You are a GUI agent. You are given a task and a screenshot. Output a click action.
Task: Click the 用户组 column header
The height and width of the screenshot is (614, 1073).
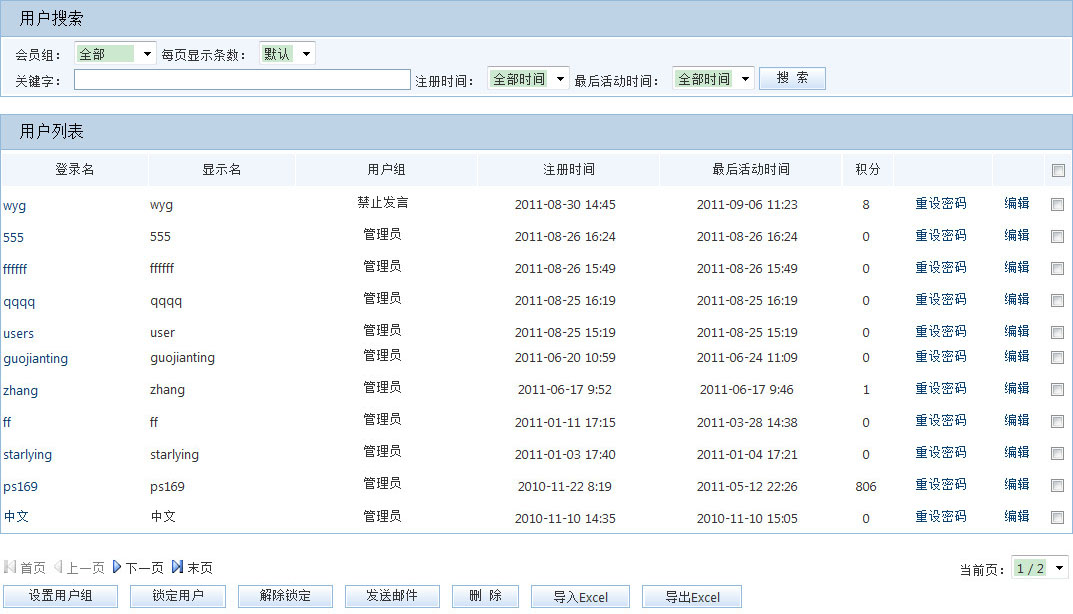pyautogui.click(x=386, y=169)
